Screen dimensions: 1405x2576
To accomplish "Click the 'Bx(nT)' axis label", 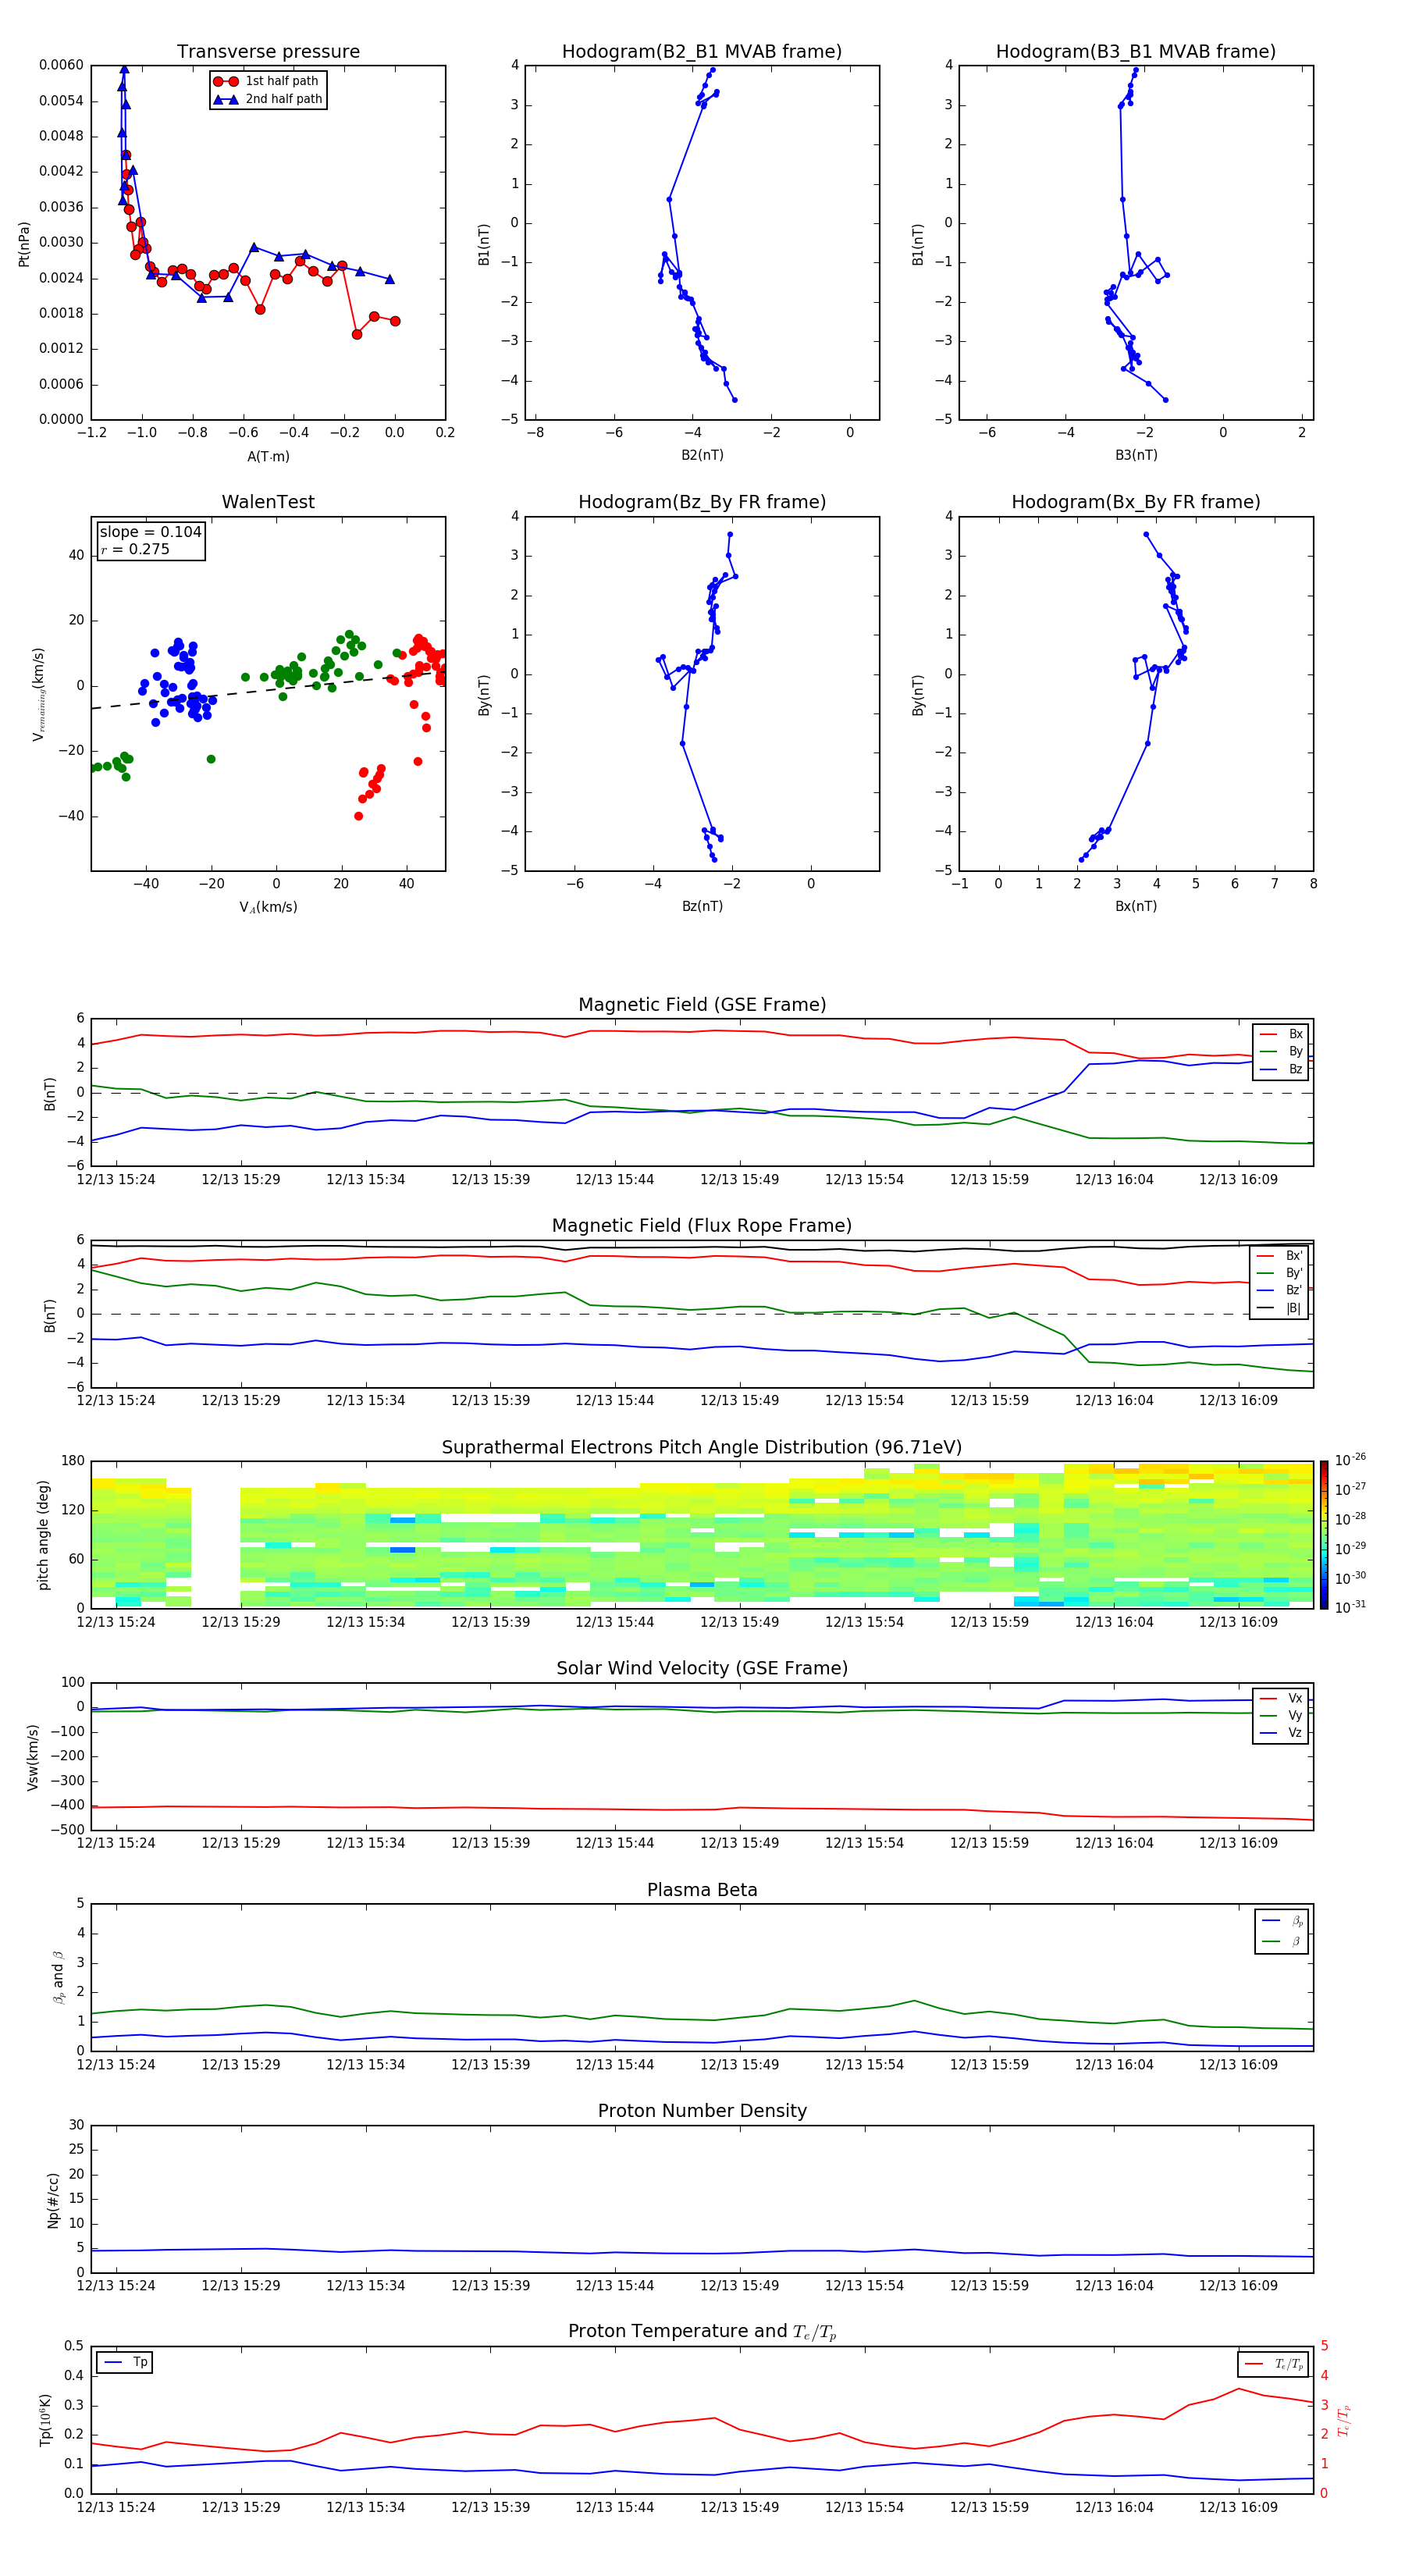I will [1136, 906].
